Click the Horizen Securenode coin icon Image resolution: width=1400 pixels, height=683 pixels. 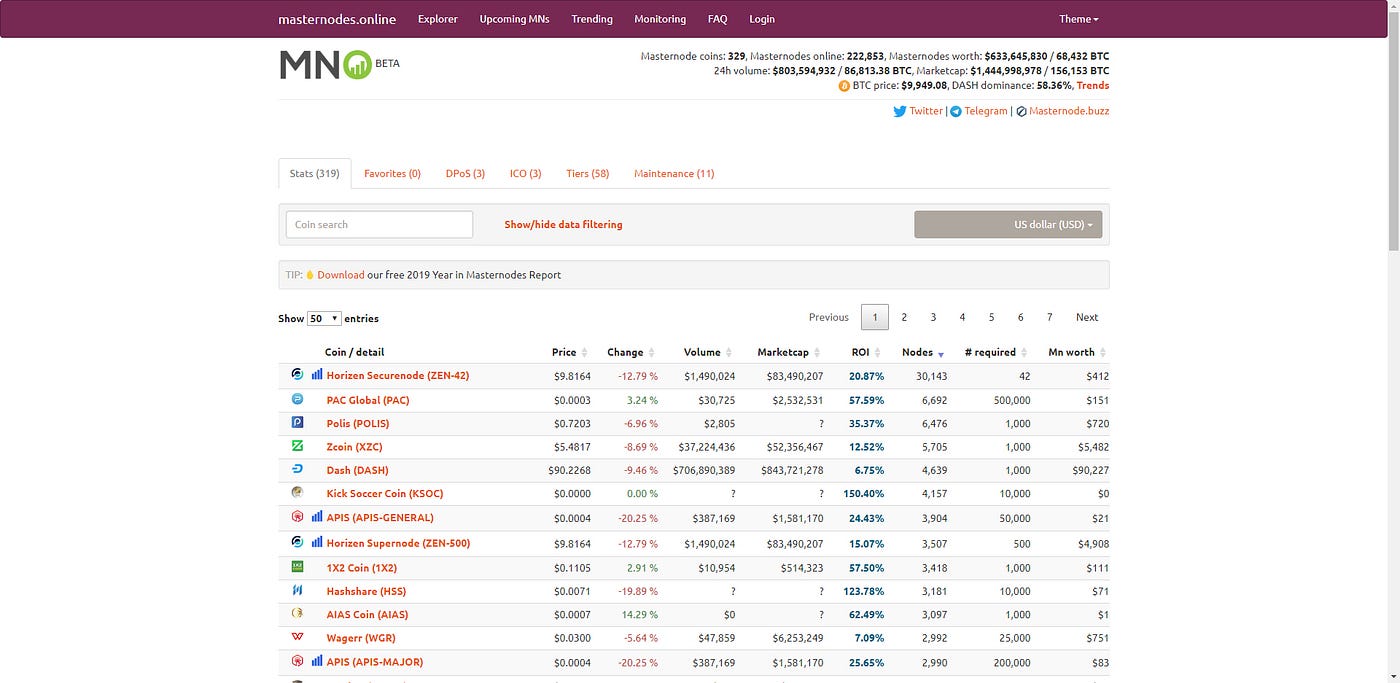click(297, 374)
